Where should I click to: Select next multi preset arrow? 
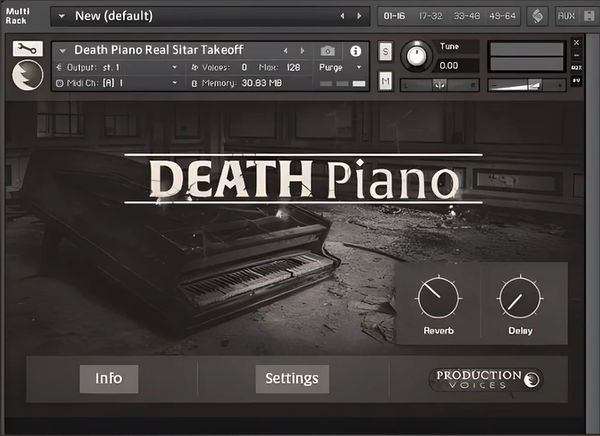pos(359,16)
